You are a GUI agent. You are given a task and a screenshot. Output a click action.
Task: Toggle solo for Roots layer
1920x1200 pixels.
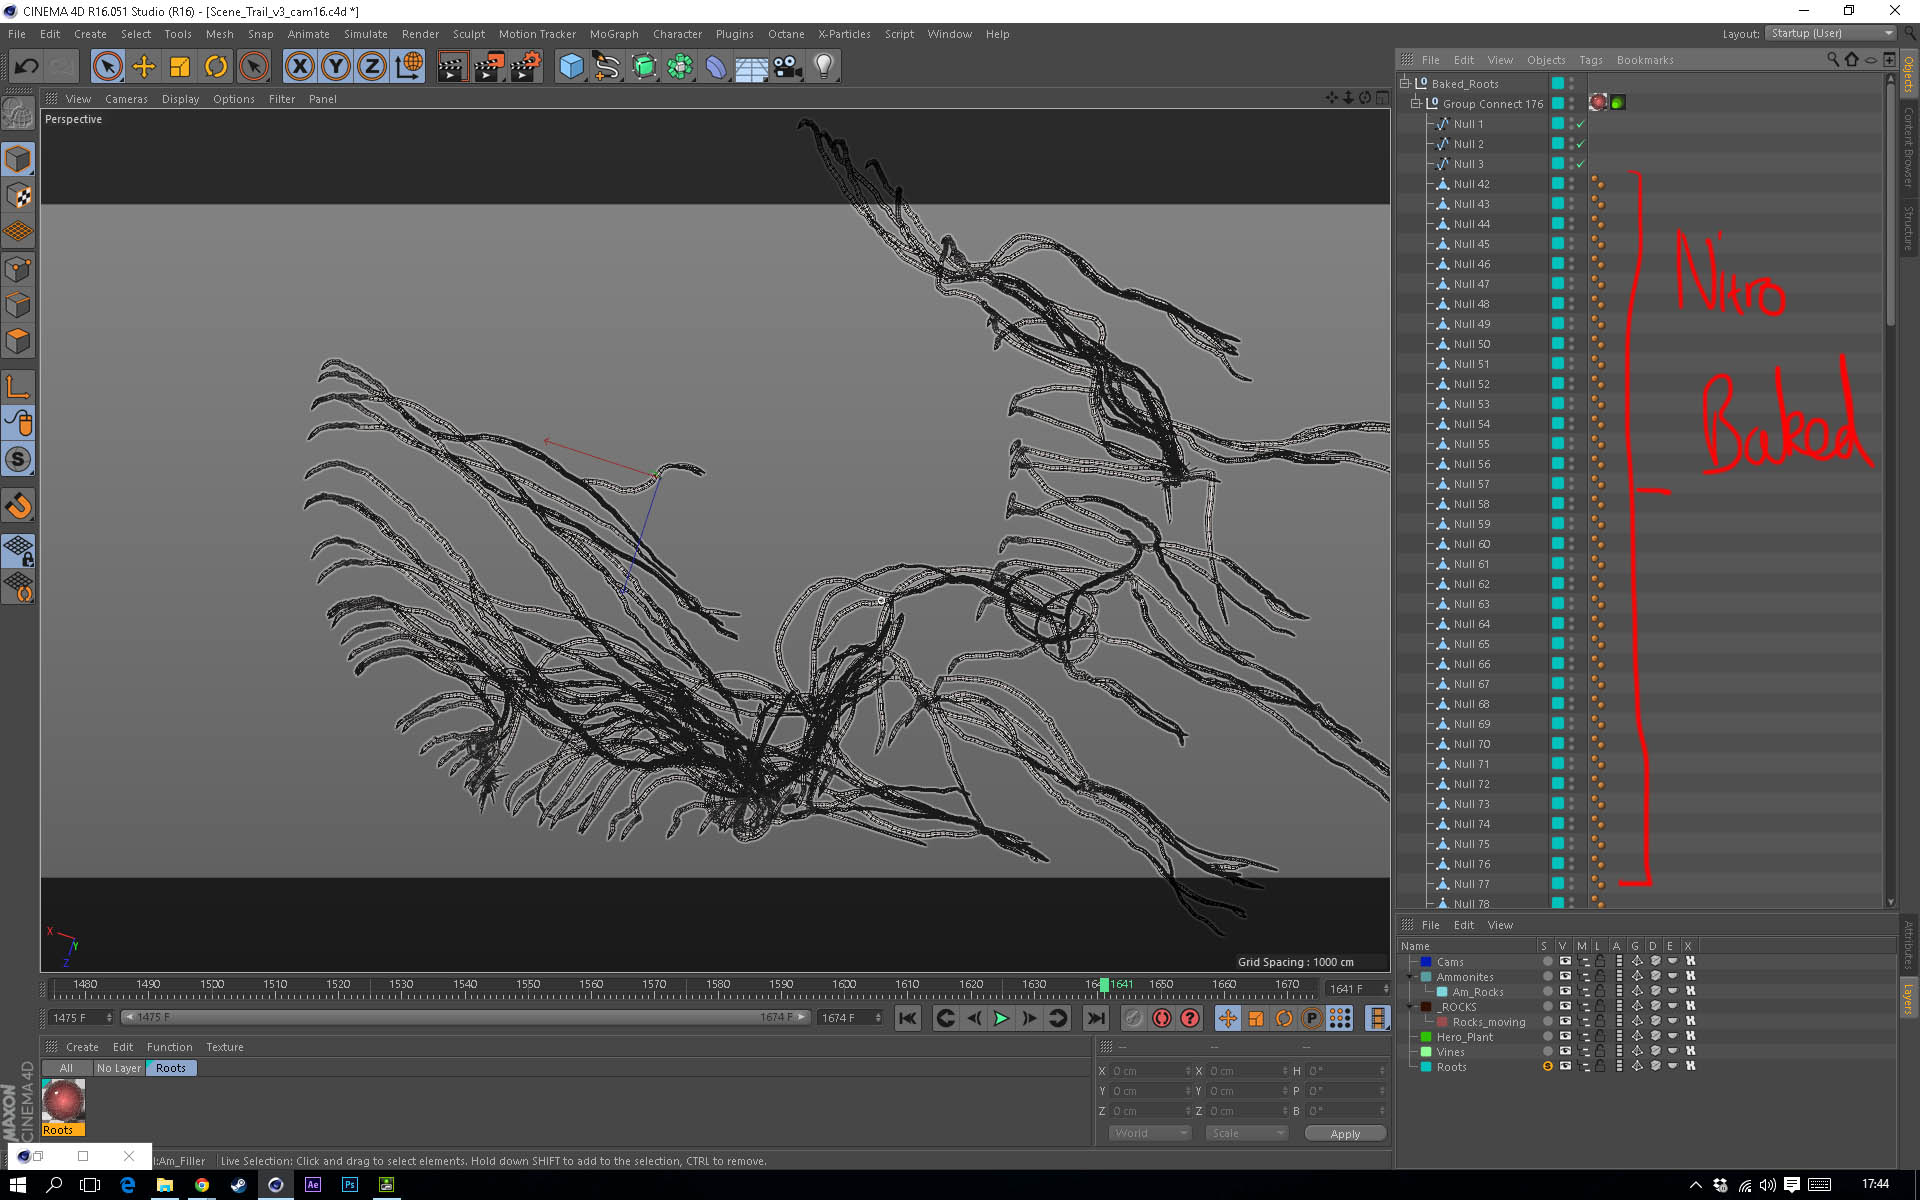point(1548,1067)
